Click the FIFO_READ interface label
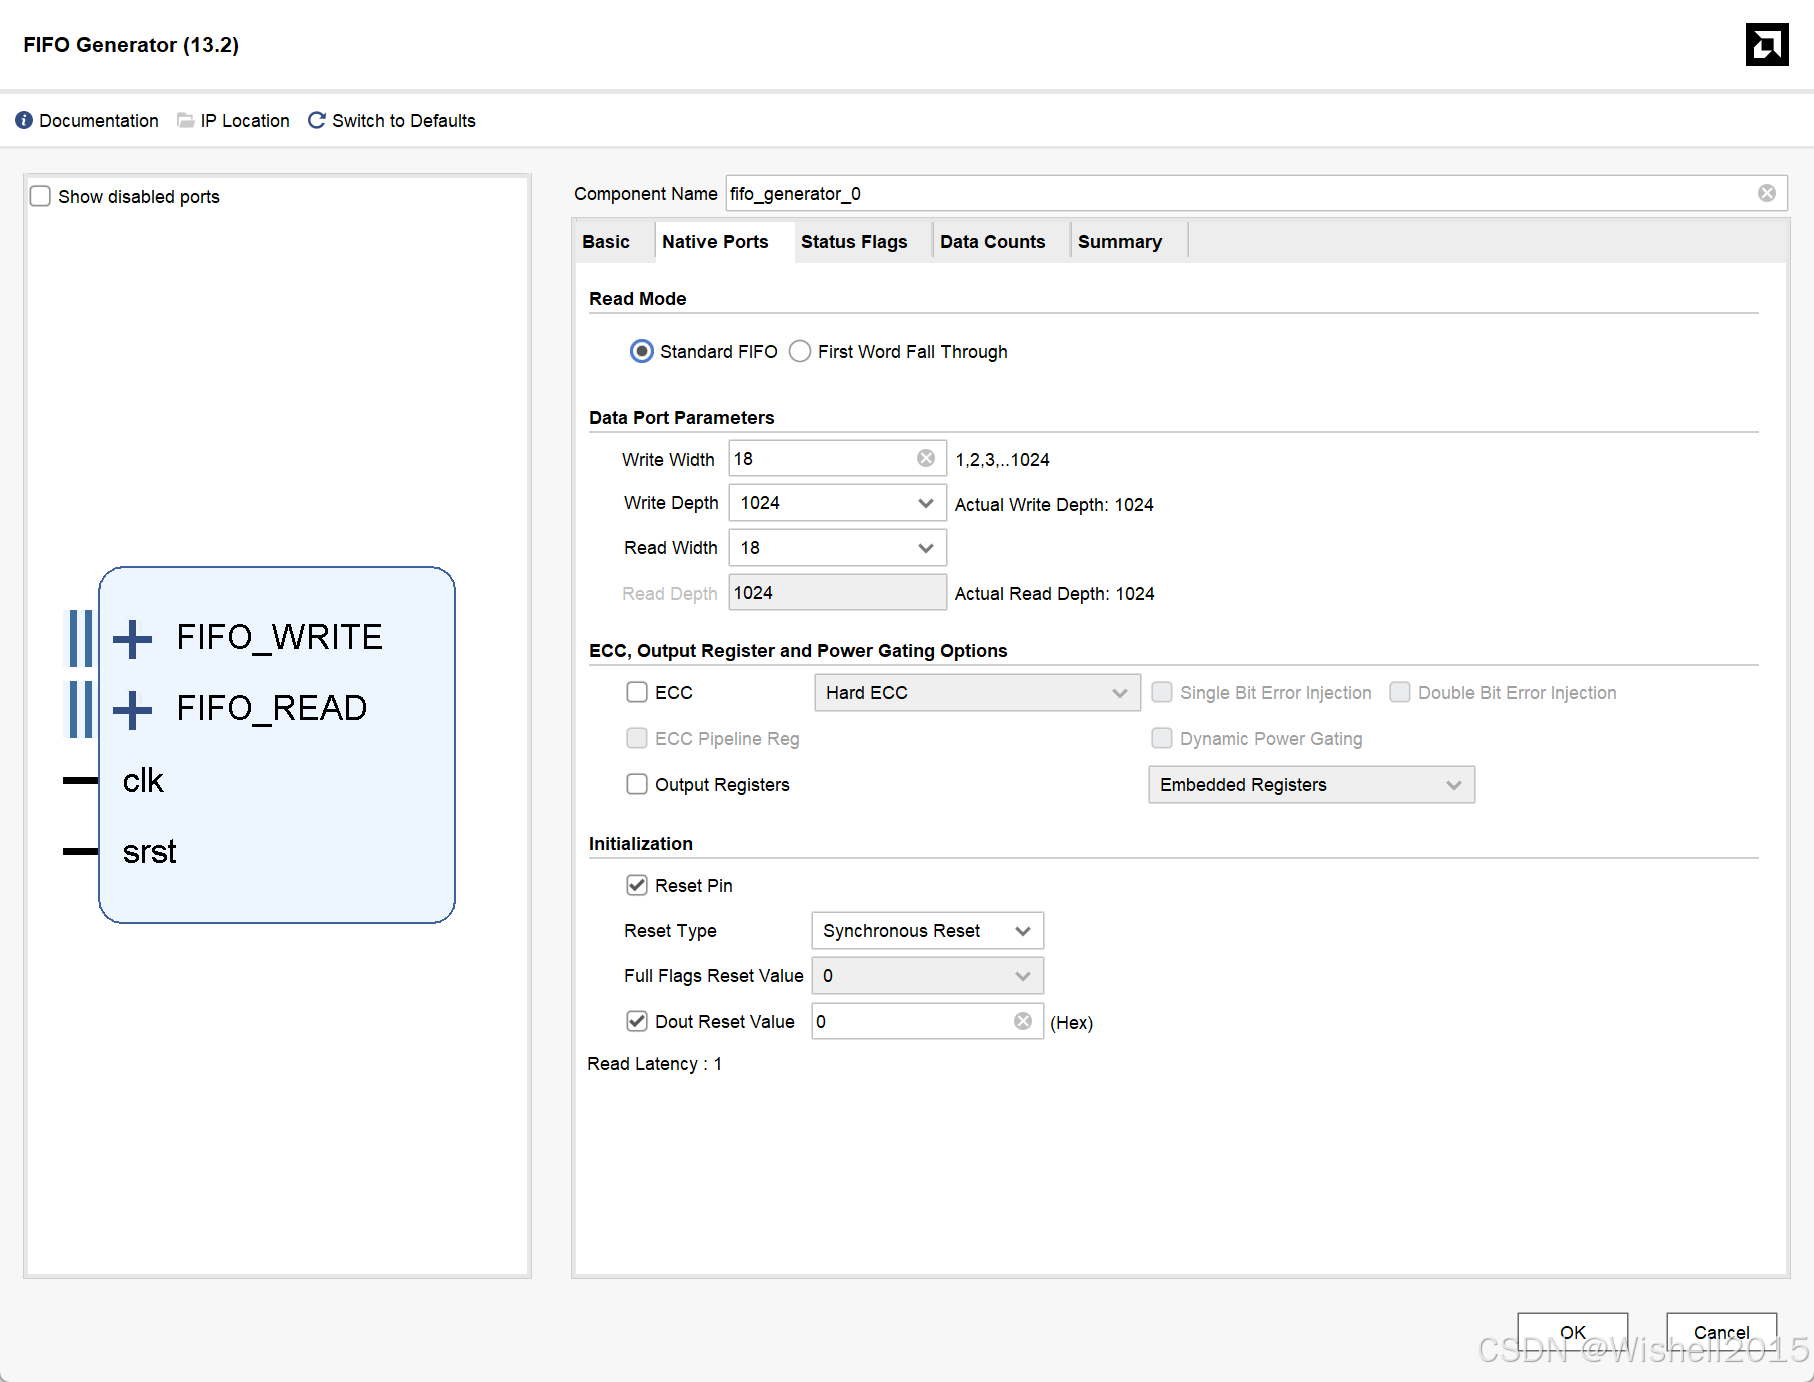Image resolution: width=1814 pixels, height=1382 pixels. [272, 709]
